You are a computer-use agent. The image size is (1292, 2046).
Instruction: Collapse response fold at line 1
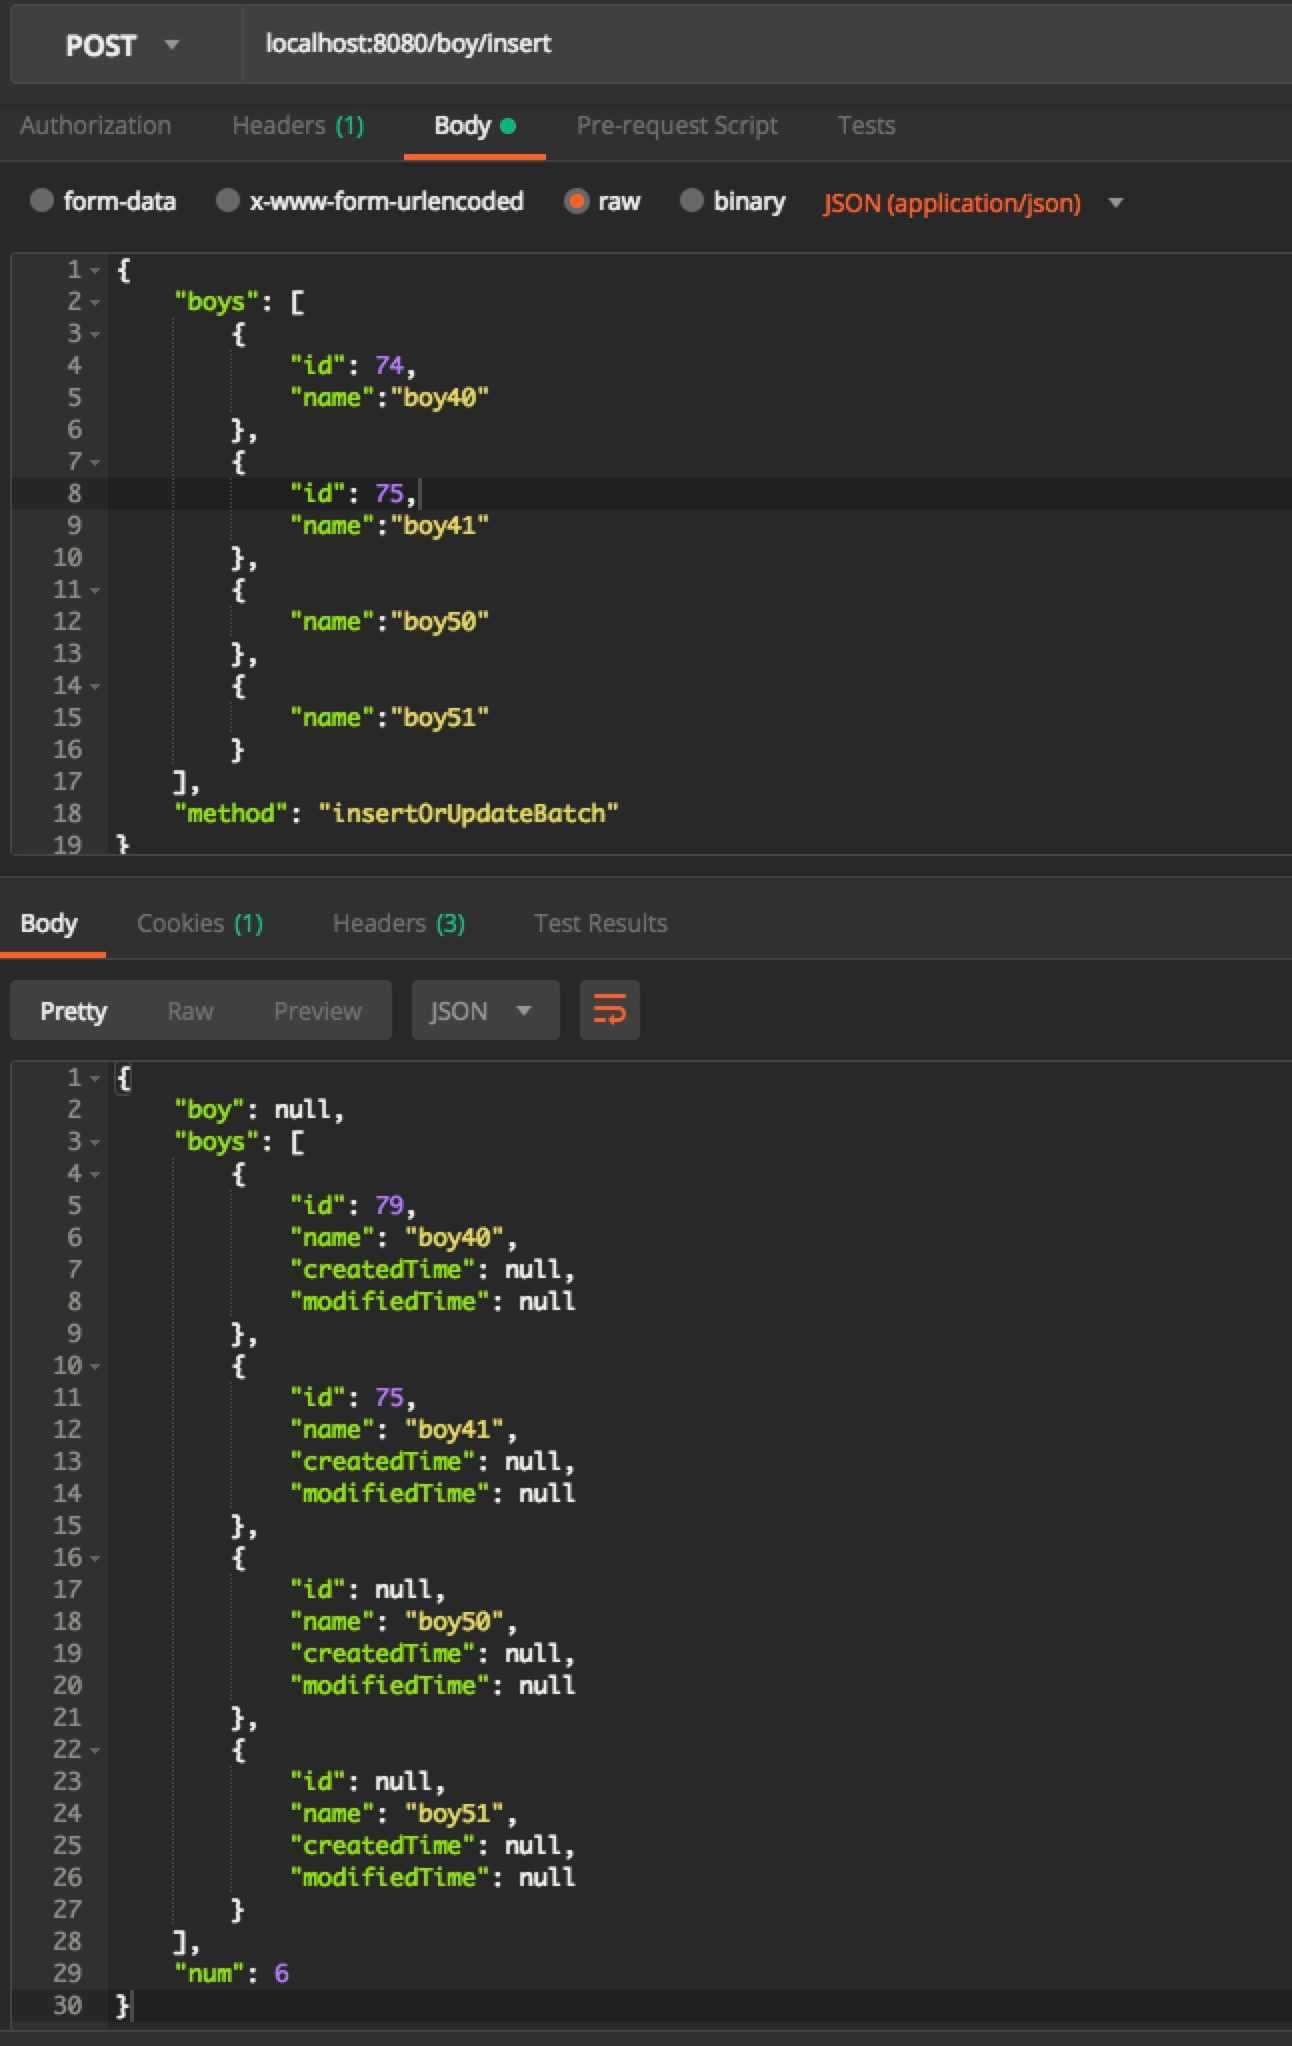point(95,1079)
